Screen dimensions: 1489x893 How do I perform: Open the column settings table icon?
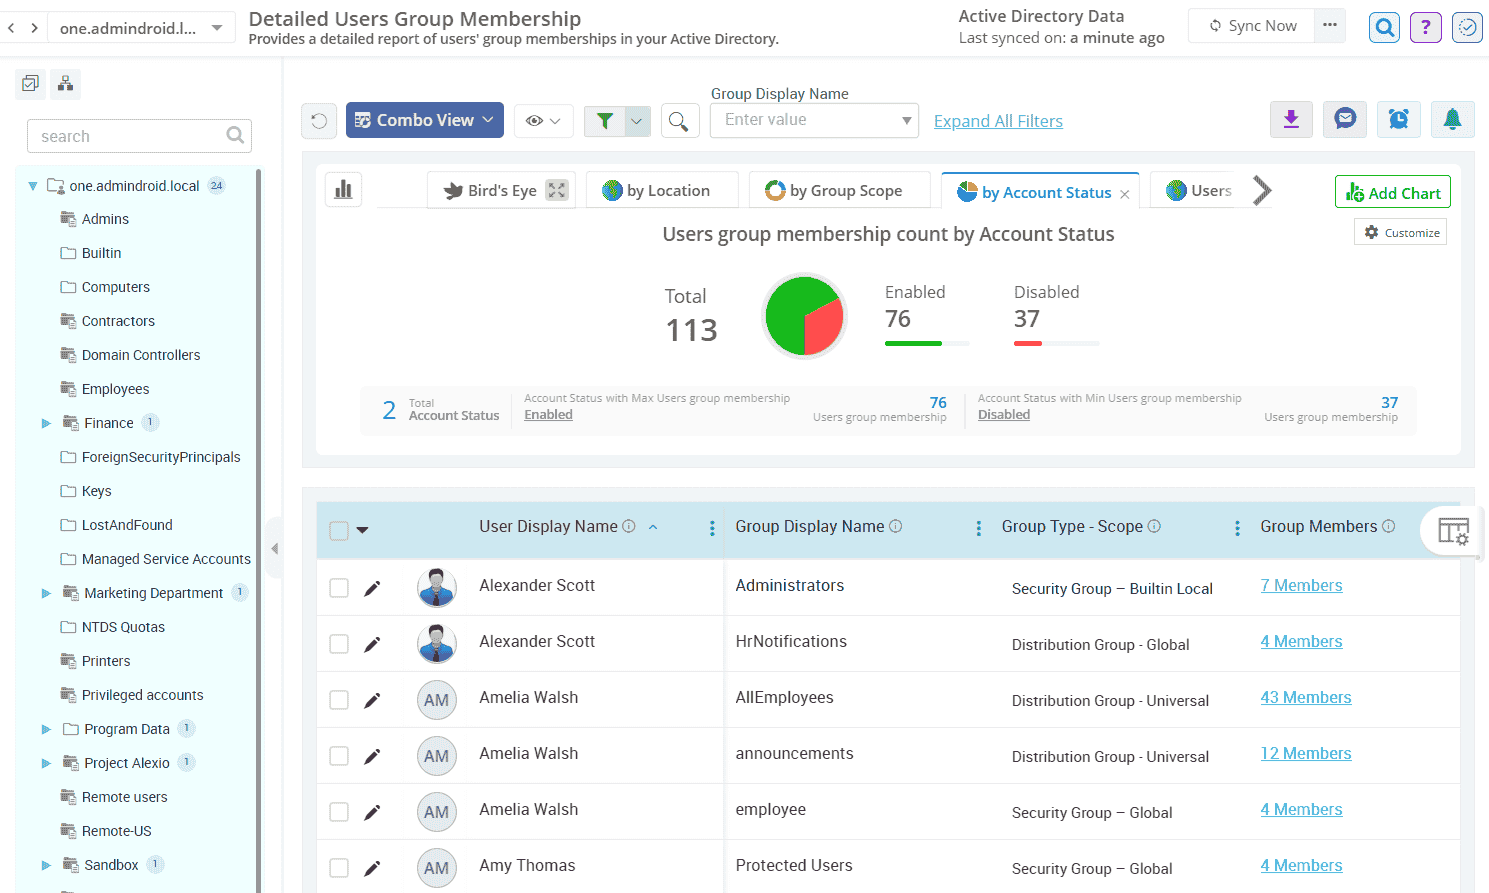coord(1452,531)
